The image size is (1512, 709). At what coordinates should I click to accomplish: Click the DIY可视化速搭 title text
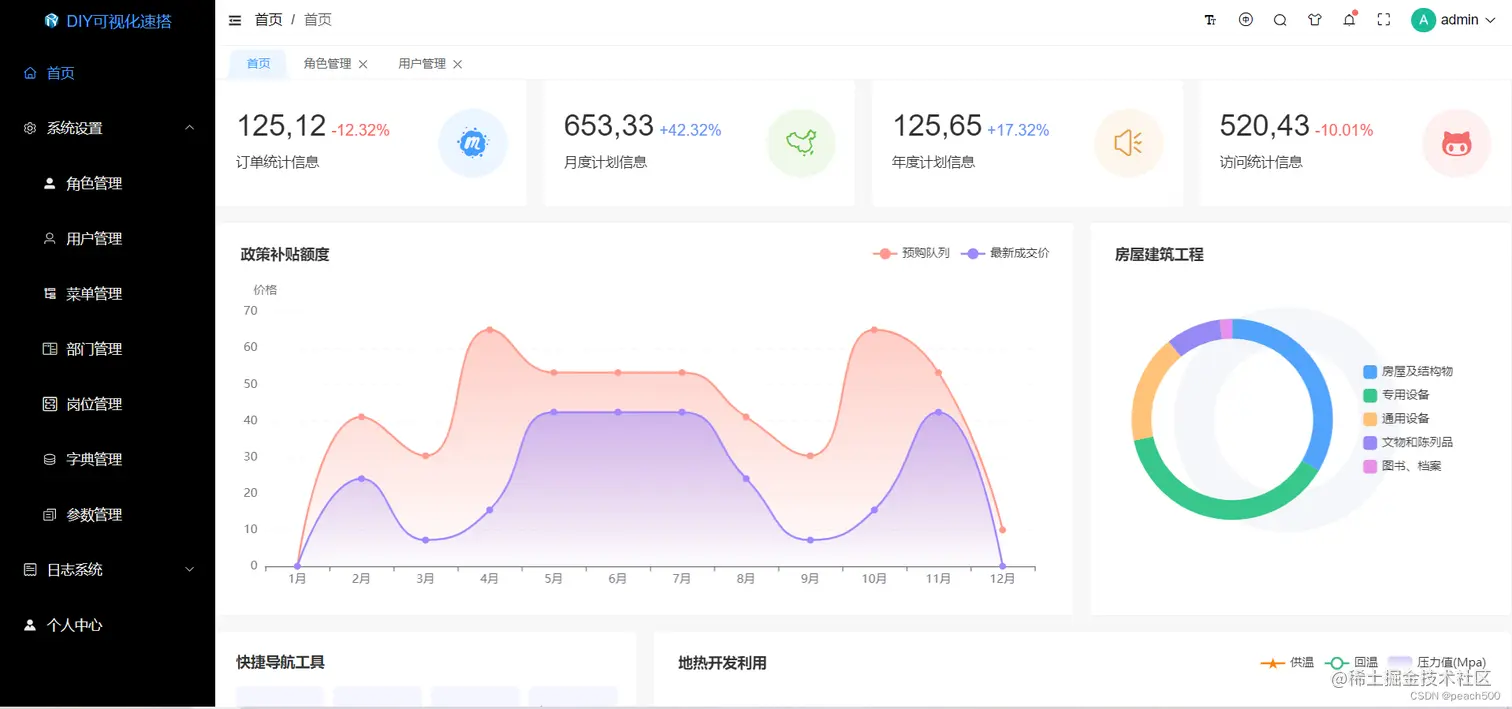click(119, 20)
